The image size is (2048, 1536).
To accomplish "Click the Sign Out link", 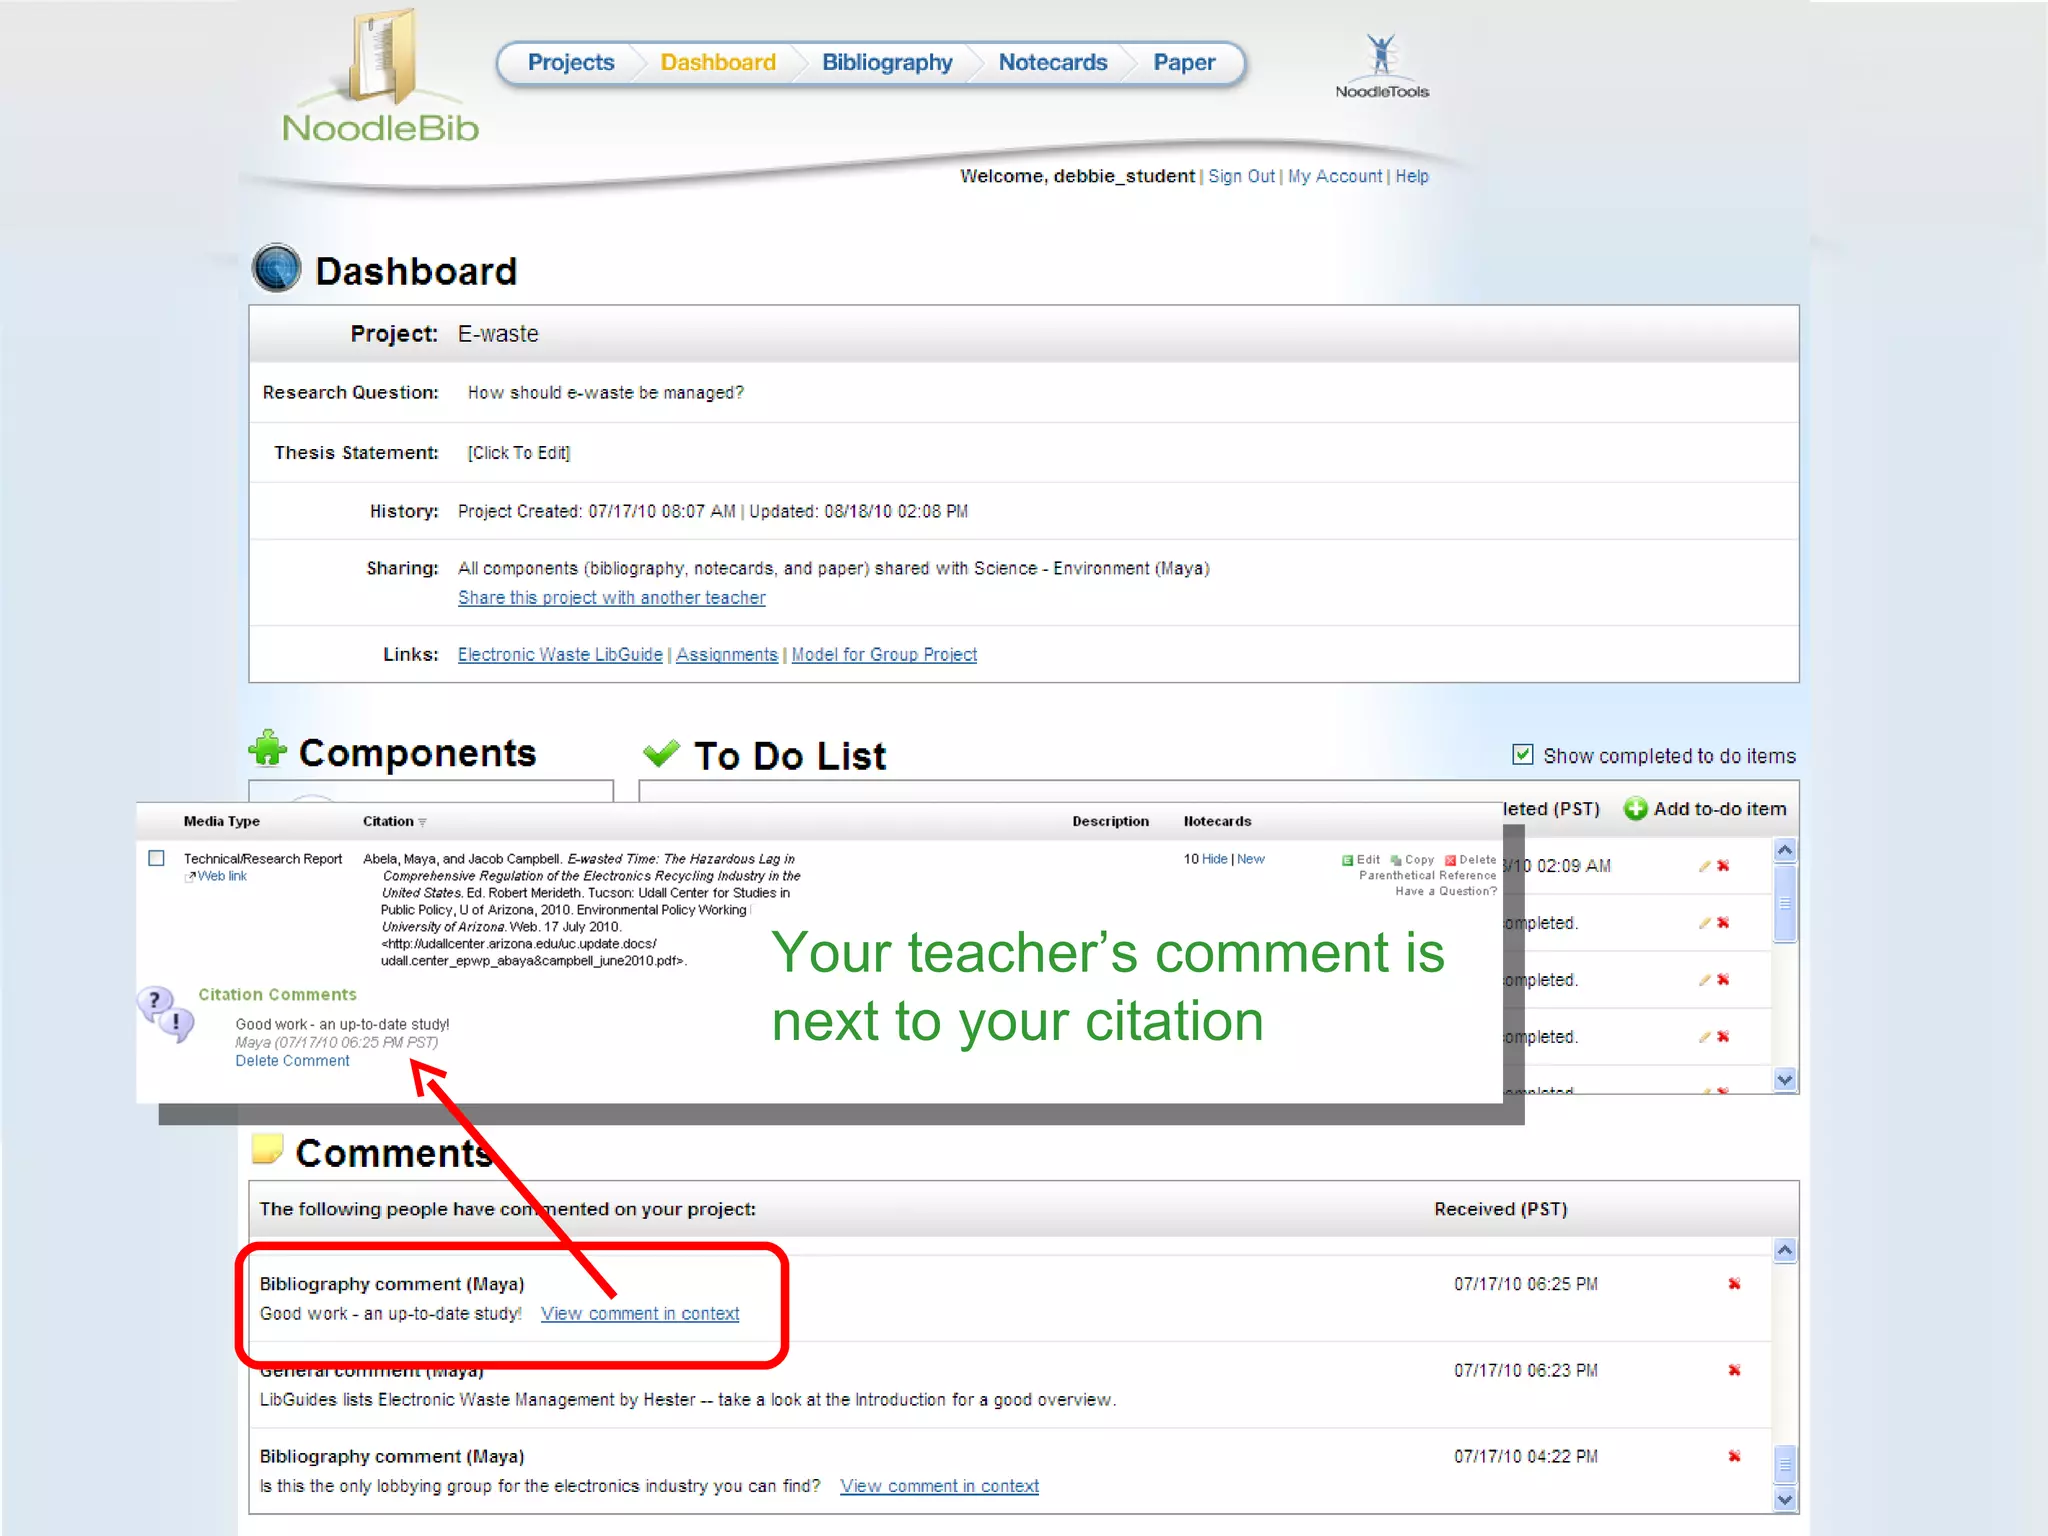I will [x=1241, y=176].
